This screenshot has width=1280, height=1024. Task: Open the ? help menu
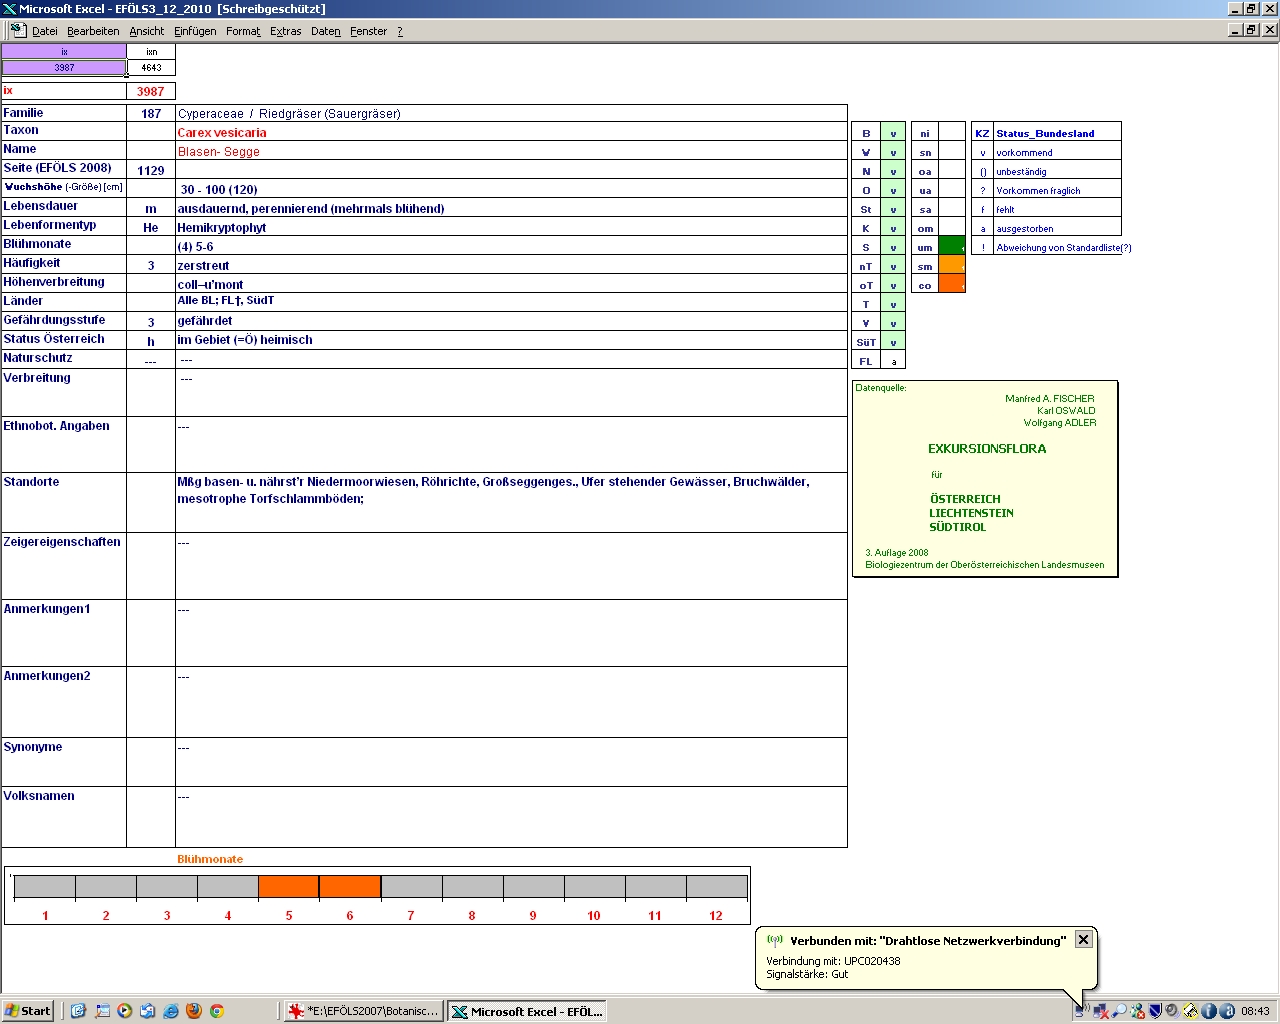coord(400,31)
